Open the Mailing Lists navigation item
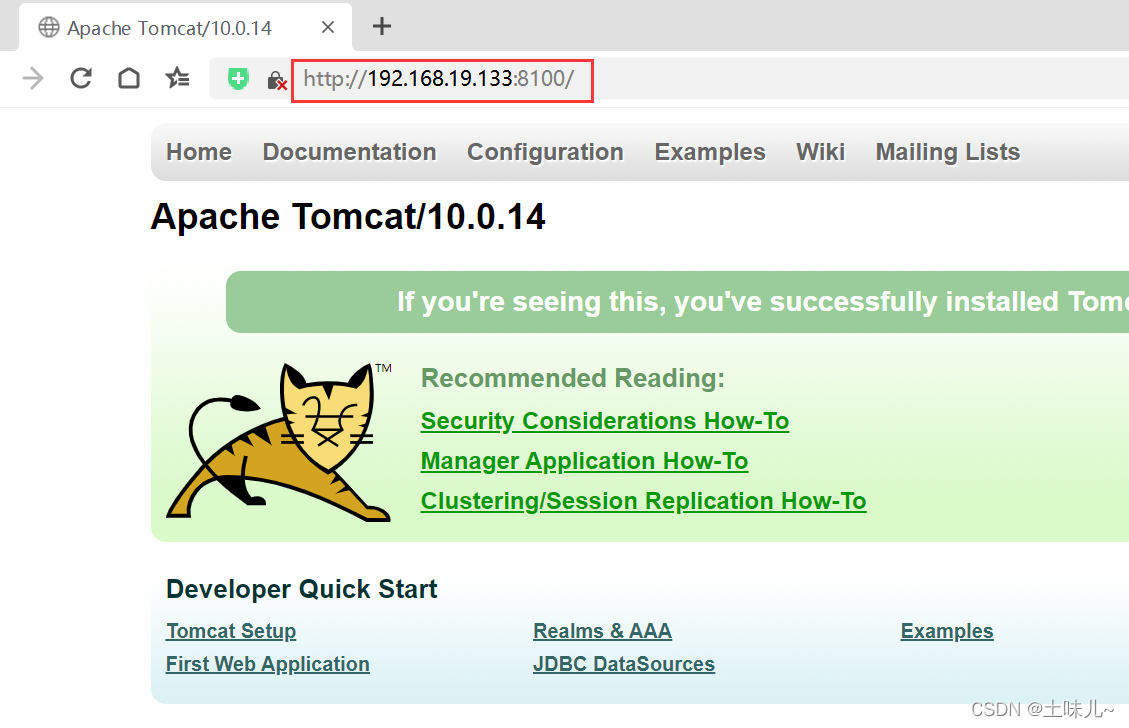The height and width of the screenshot is (728, 1129). click(948, 152)
